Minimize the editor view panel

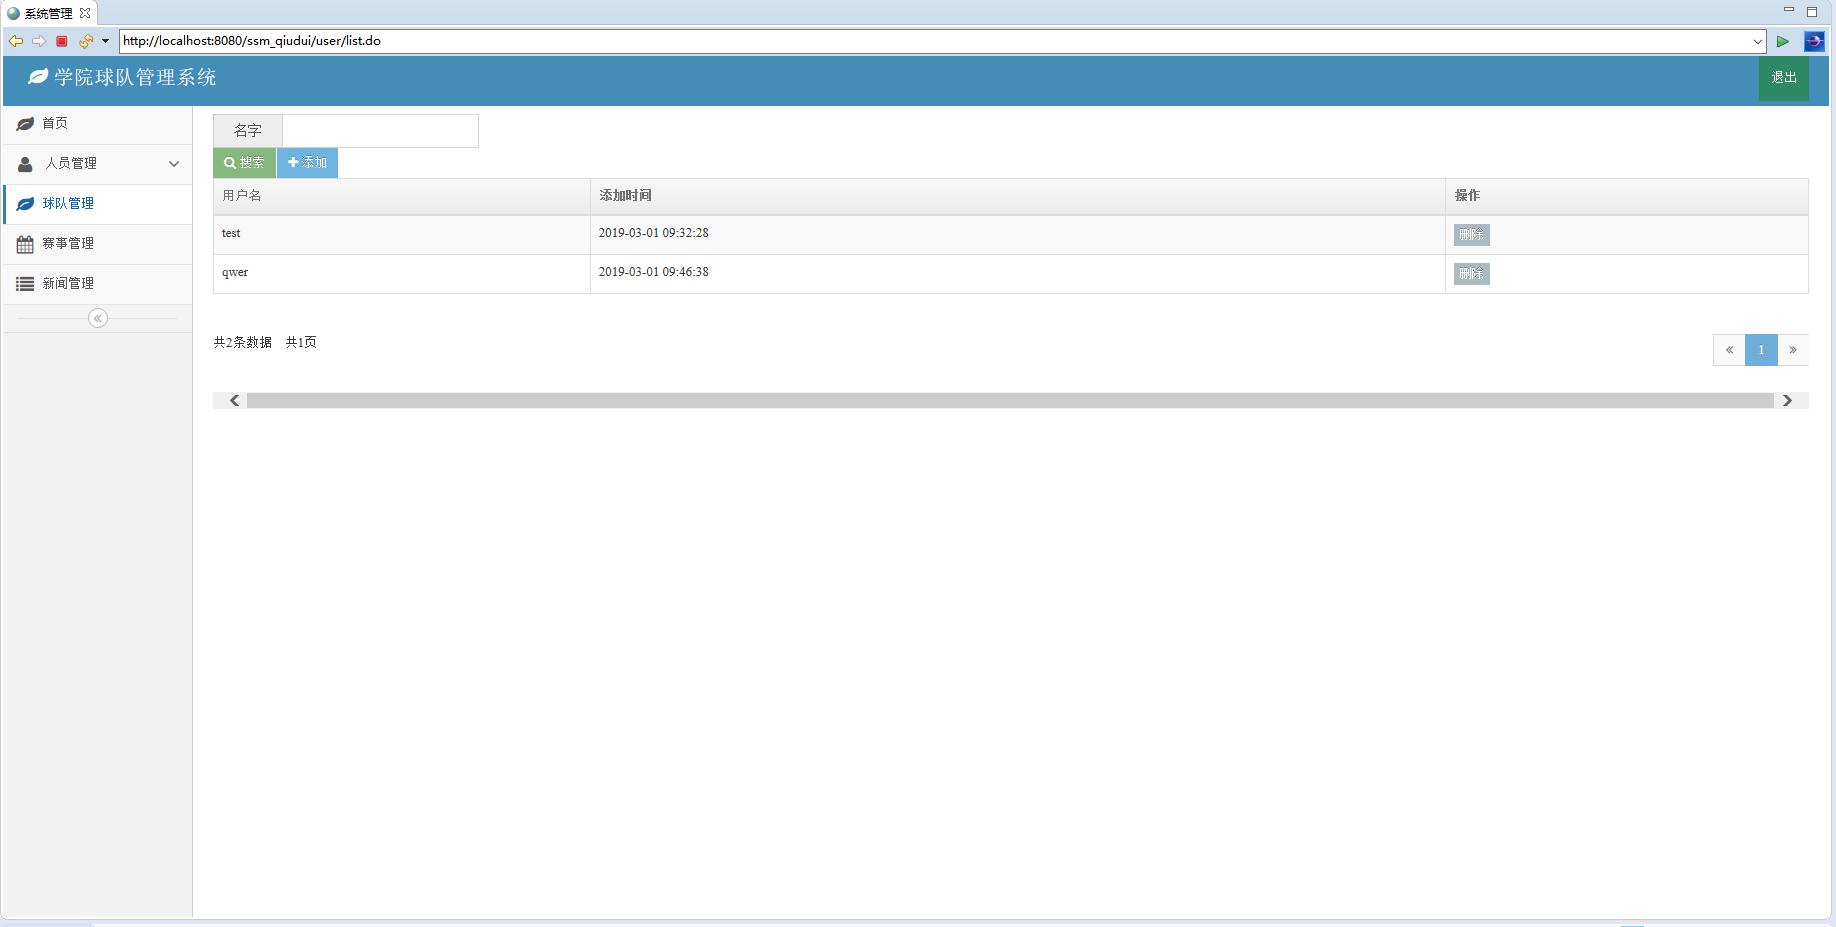[x=1789, y=11]
